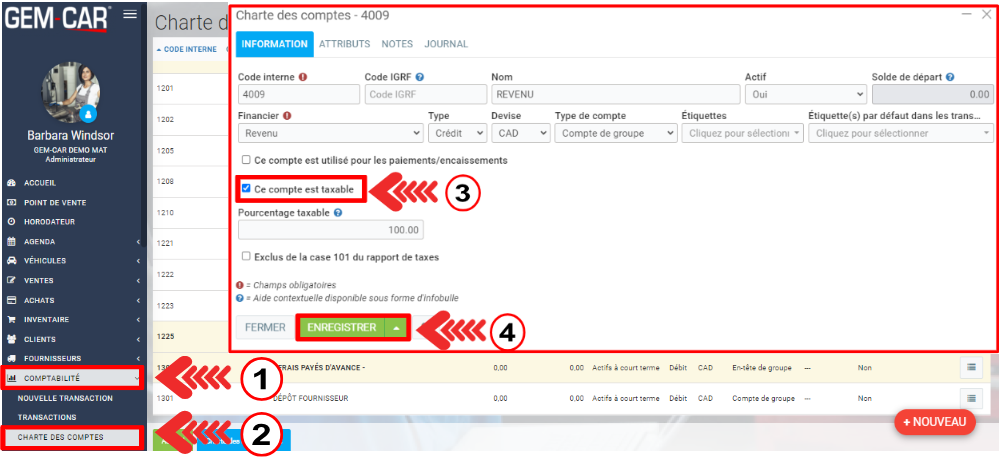Click the Accueil home icon in the sidebar

(11, 183)
